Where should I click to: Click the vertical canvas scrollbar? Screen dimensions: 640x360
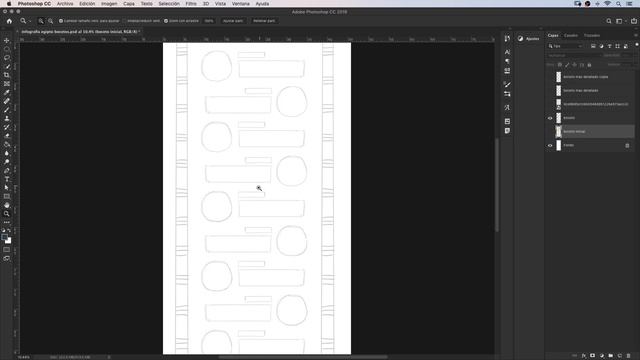[x=497, y=185]
